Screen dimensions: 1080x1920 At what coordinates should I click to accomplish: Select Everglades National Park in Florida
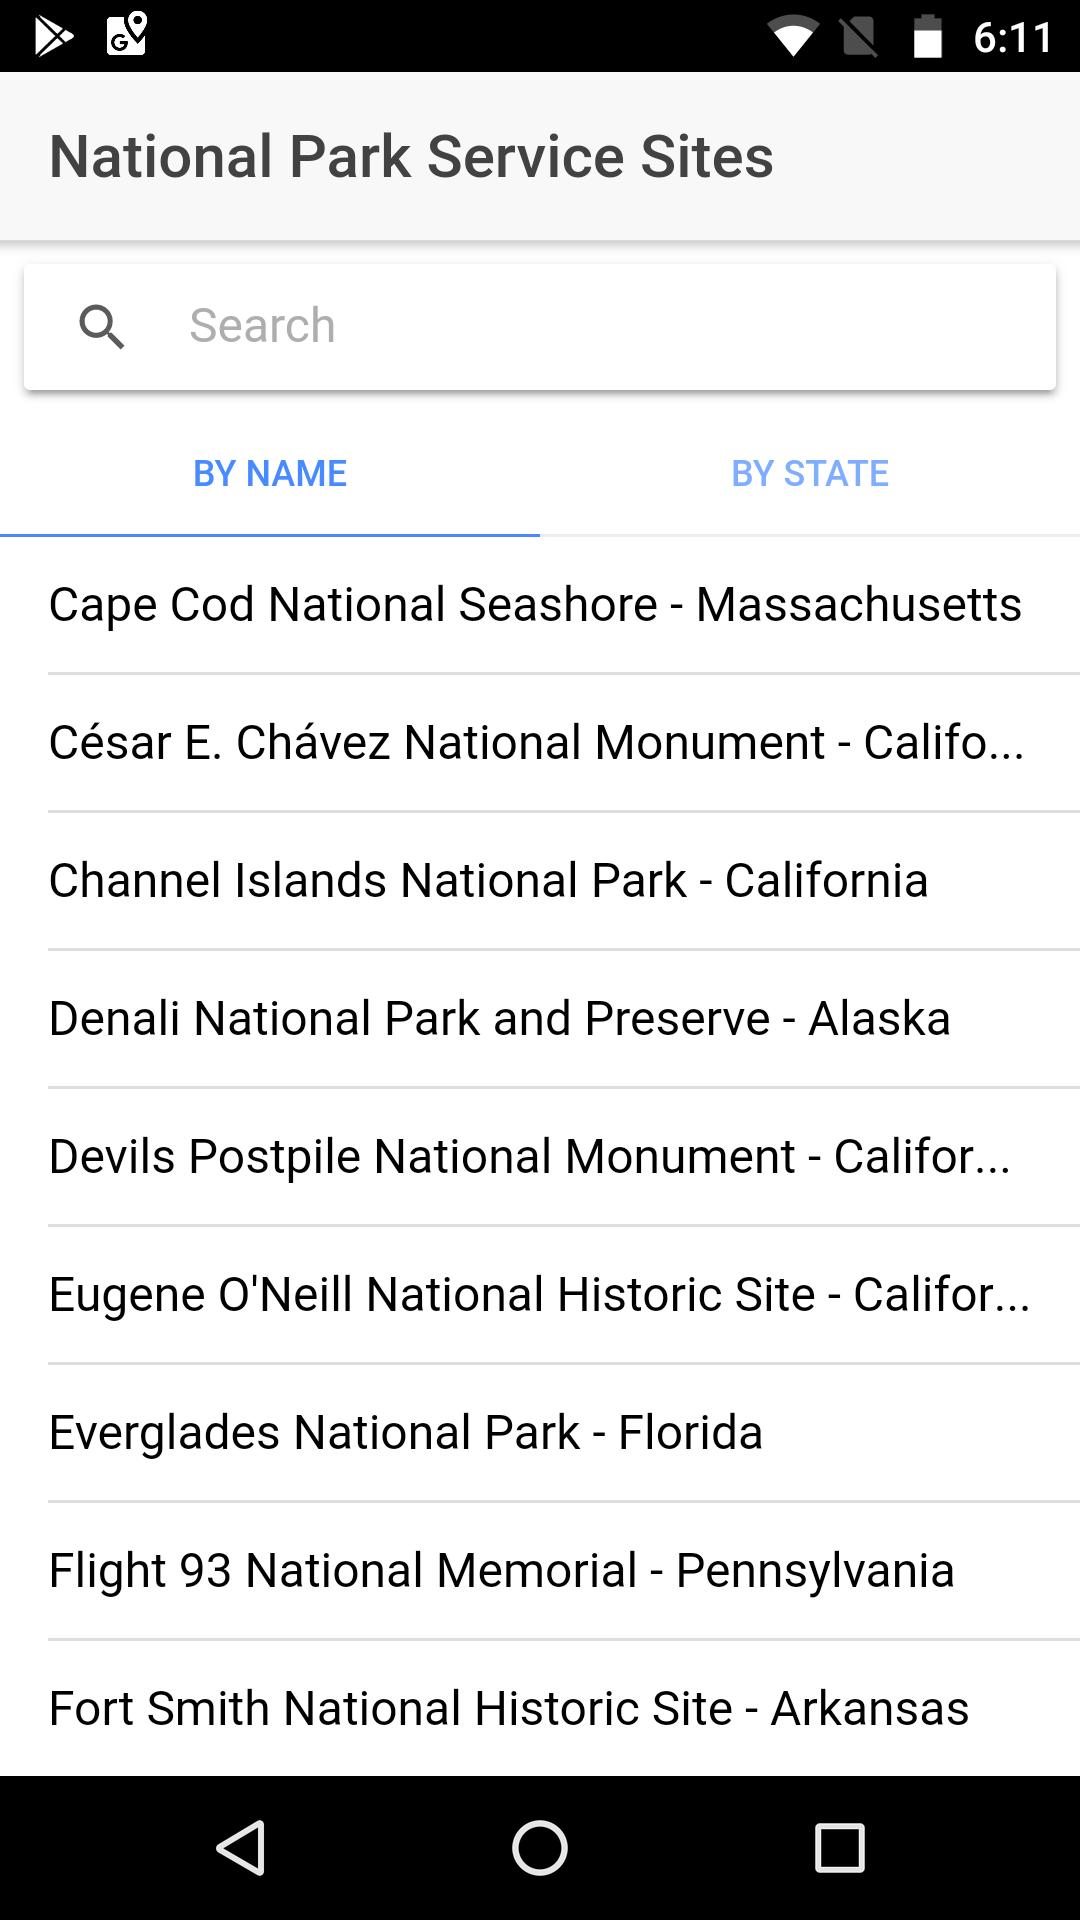pos(406,1433)
